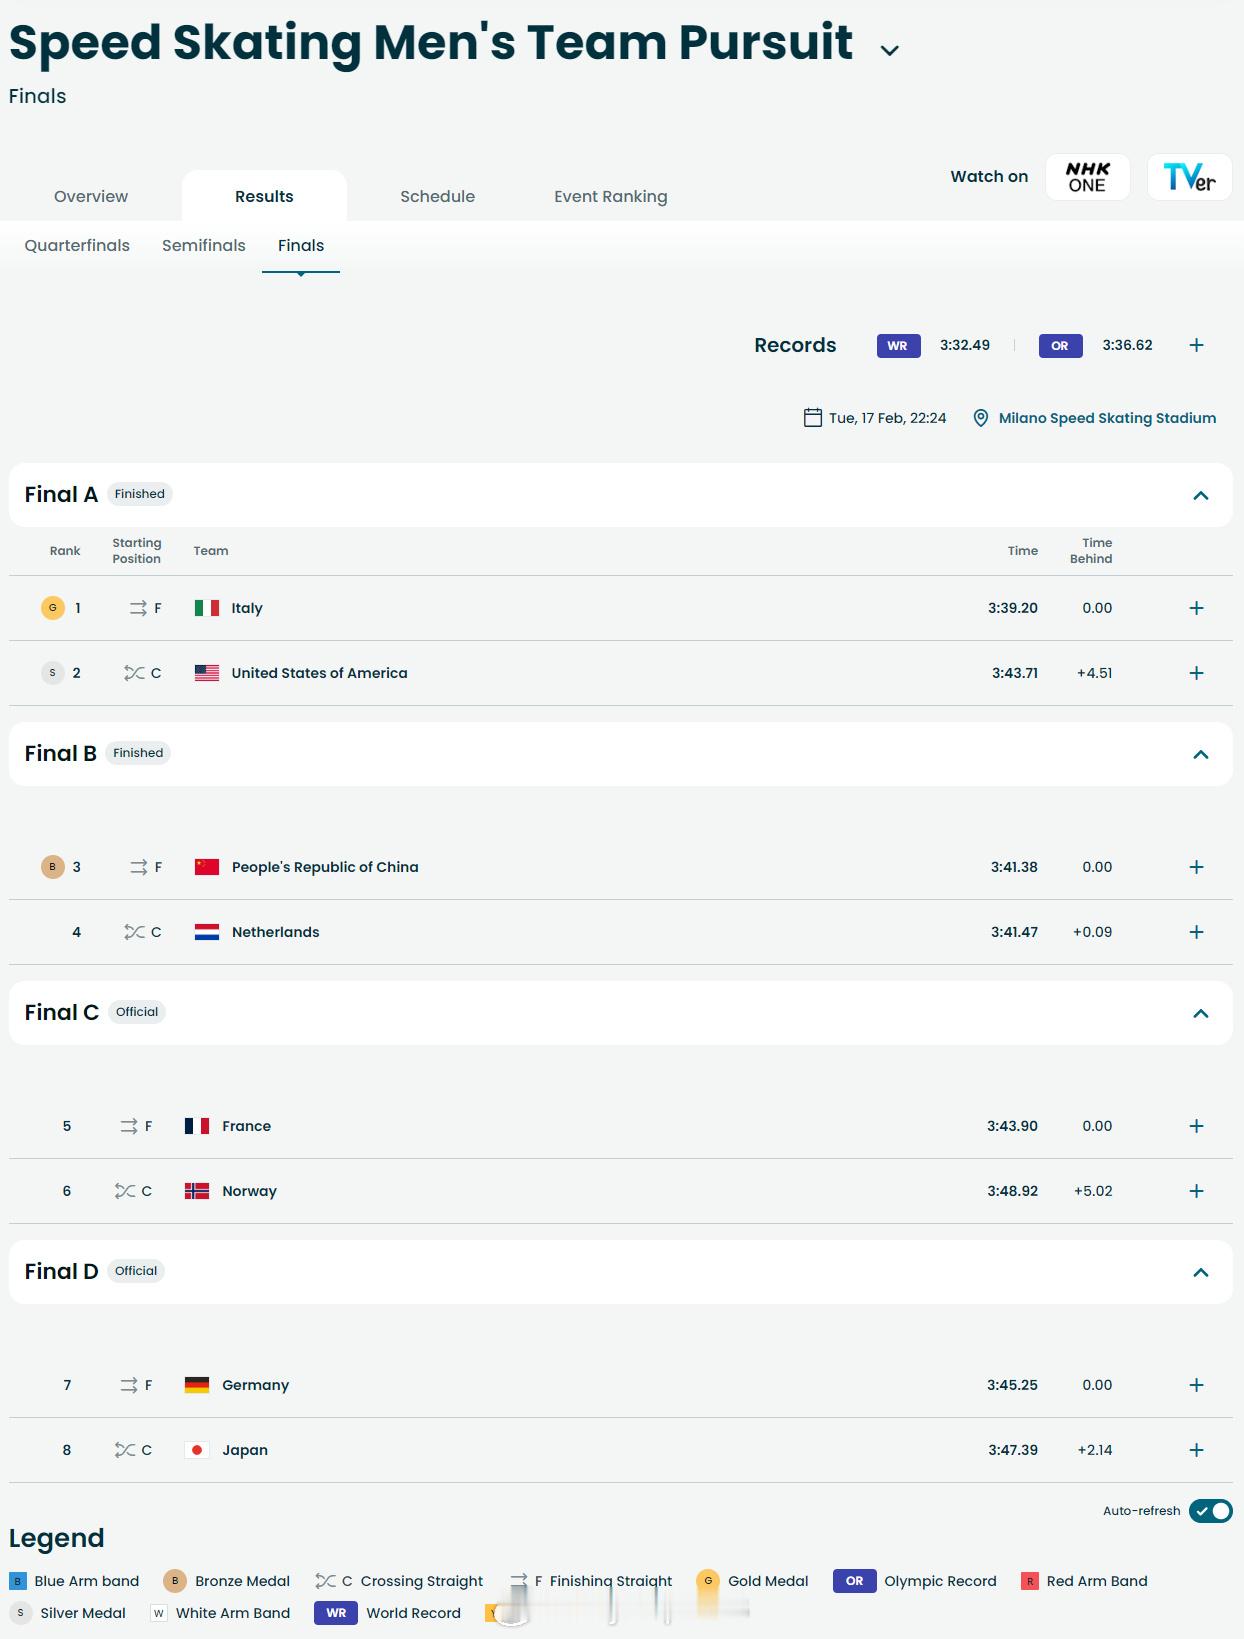Switch to the Schedule tab
The image size is (1244, 1639).
[x=437, y=197]
